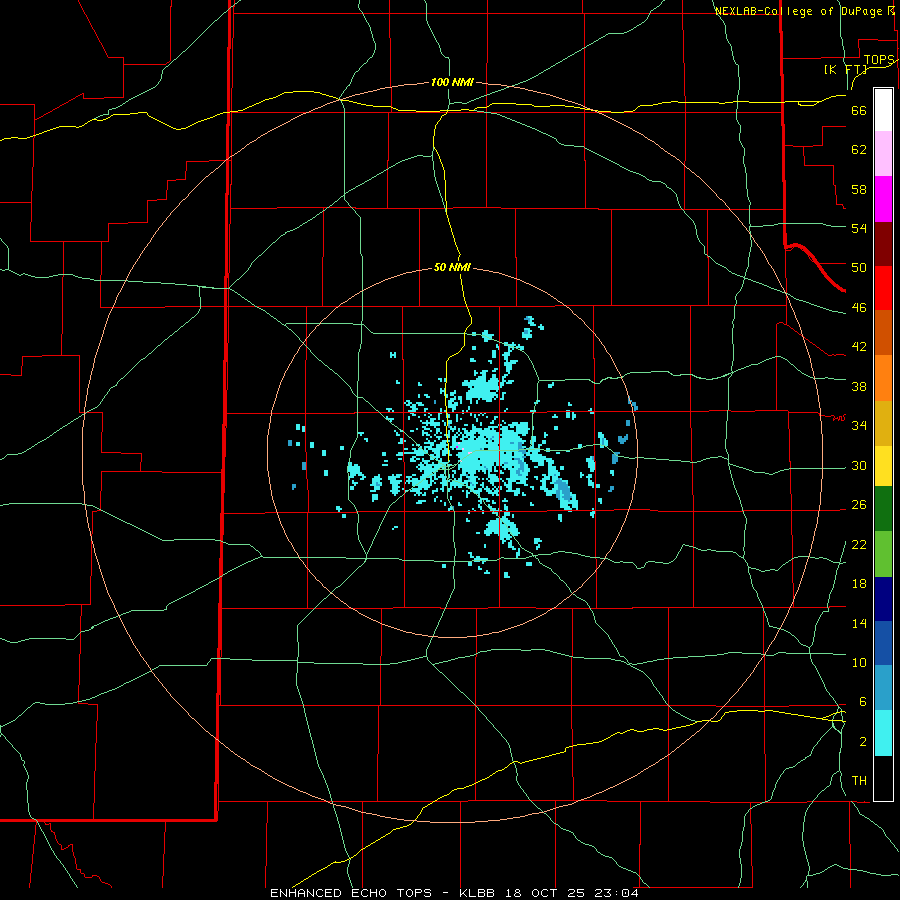Viewport: 900px width, 900px height.
Task: Click the '26' legend value
Action: tap(859, 505)
